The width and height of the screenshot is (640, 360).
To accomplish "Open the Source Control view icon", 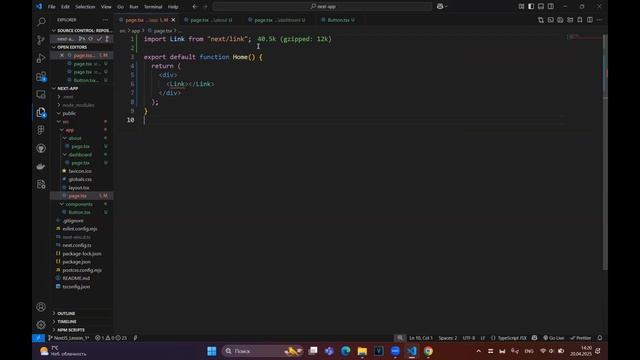I will (x=41, y=40).
